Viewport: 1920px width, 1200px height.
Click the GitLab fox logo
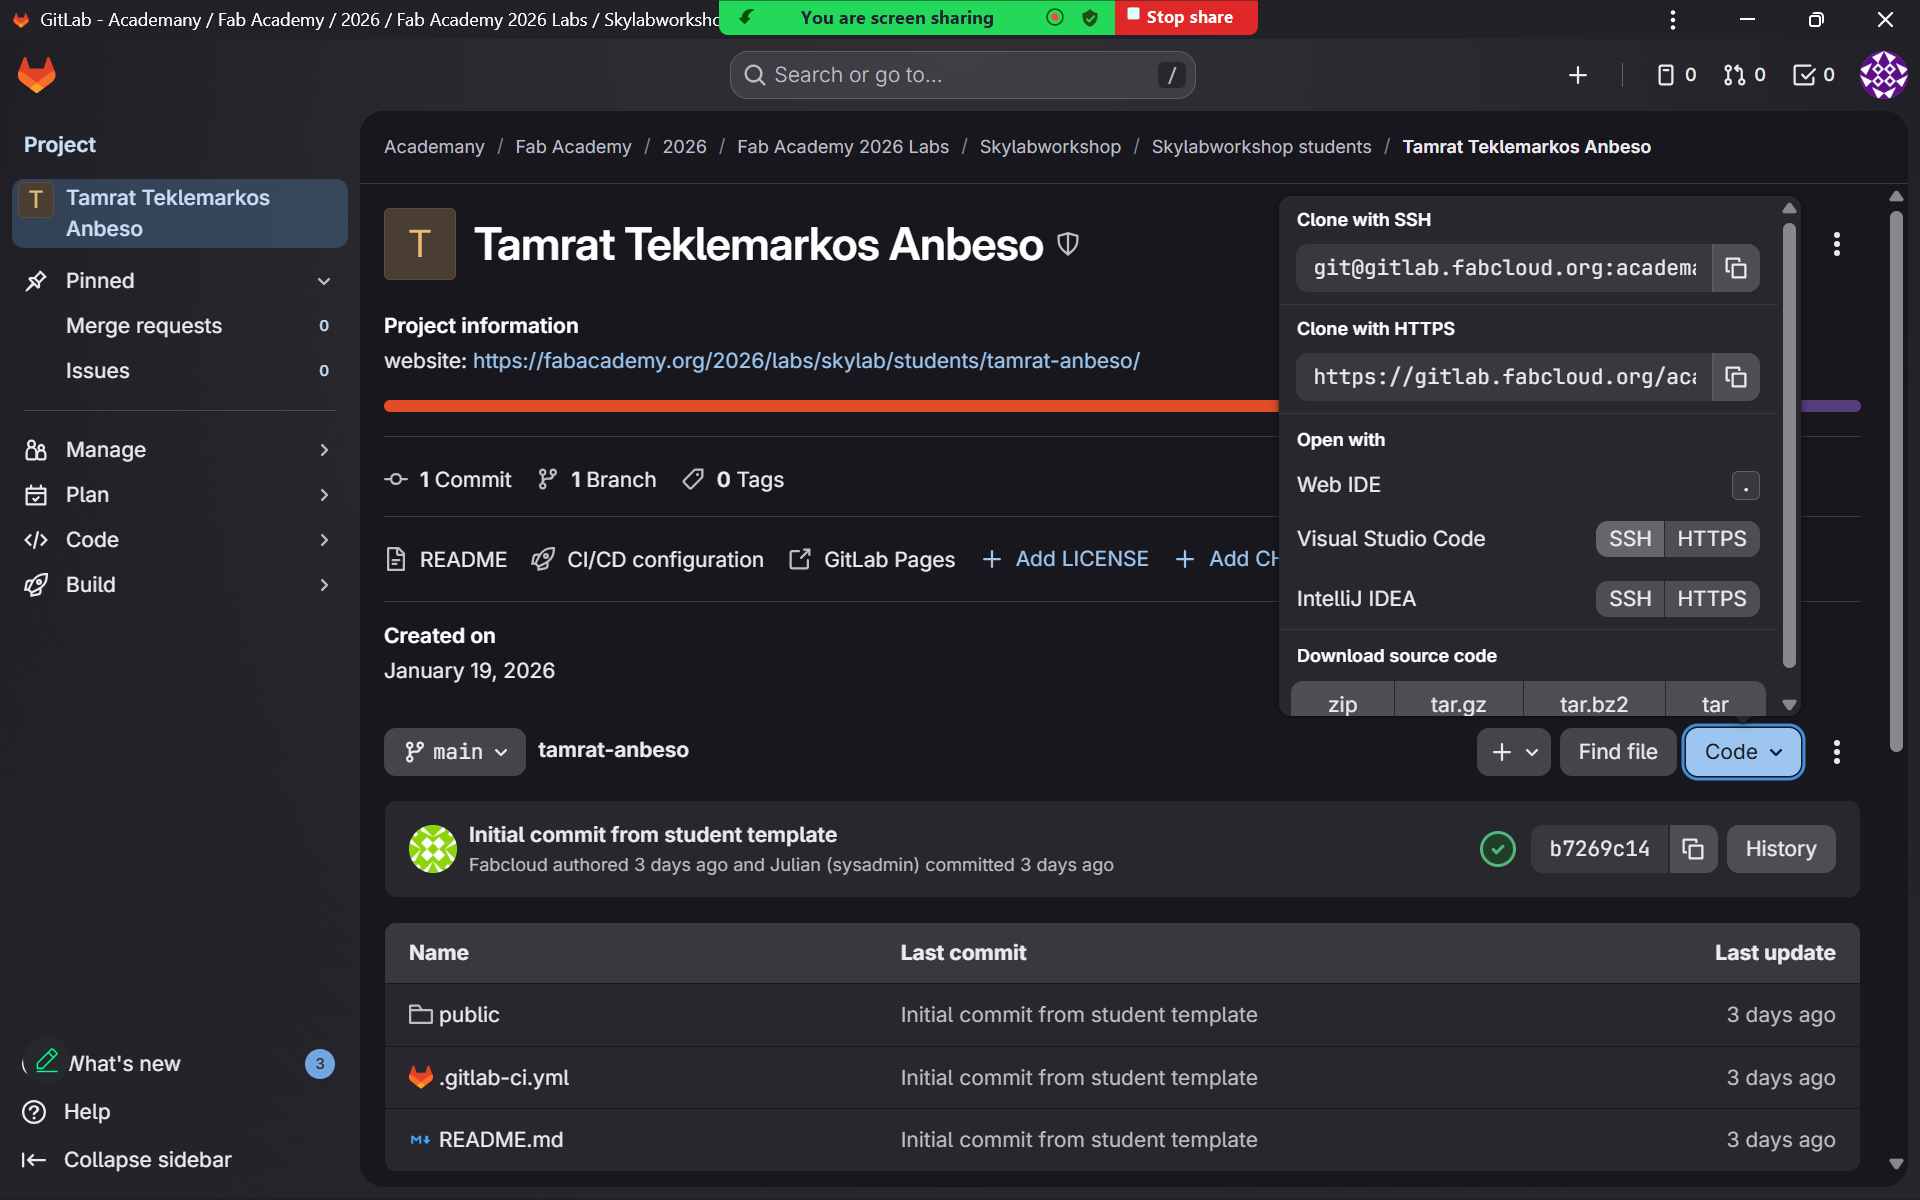coord(37,75)
